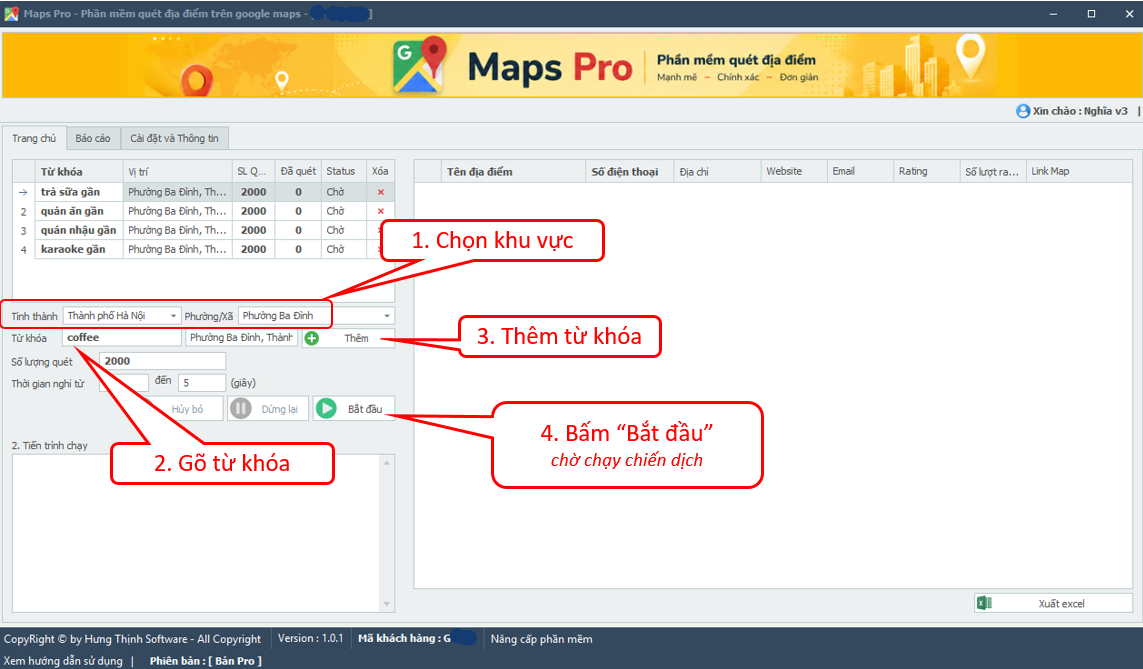Click the Số điện thoại column header
Screen dimensions: 1143x669
tap(629, 172)
